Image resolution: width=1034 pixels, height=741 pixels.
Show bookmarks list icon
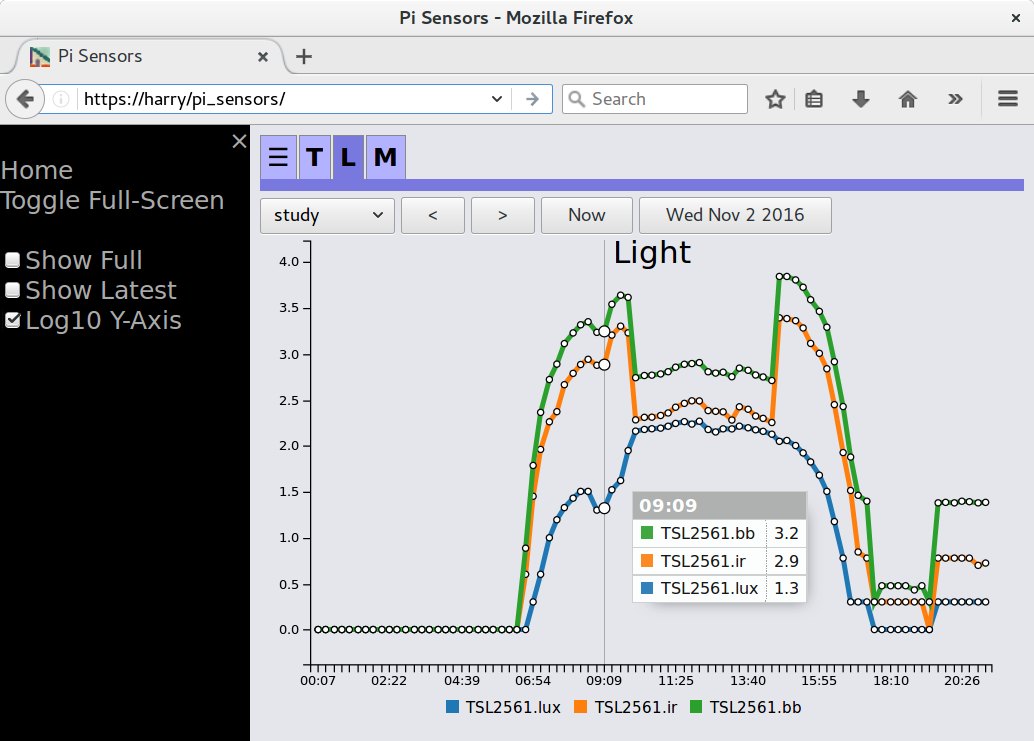point(814,100)
